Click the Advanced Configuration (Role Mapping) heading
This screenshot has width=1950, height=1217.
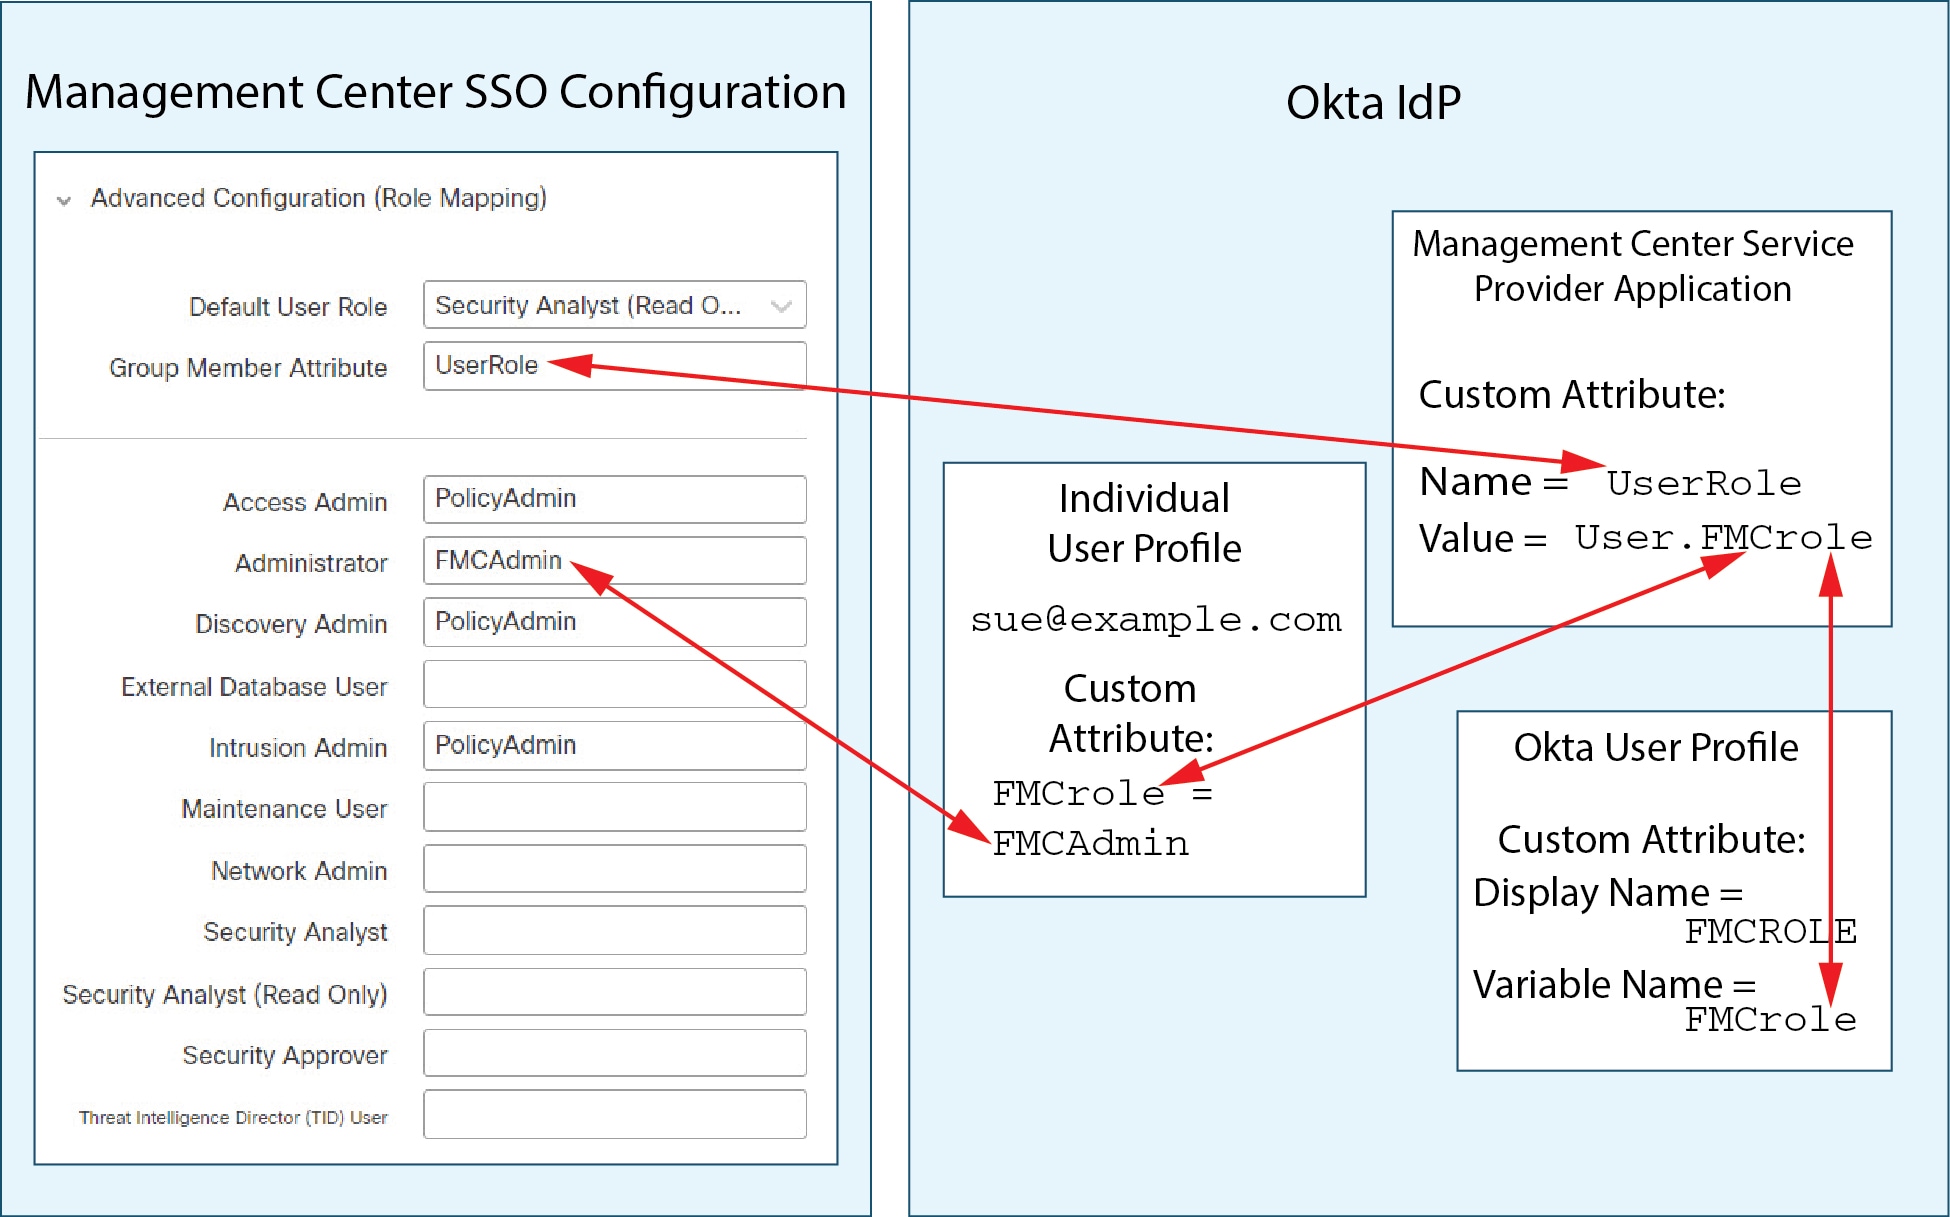[x=318, y=198]
